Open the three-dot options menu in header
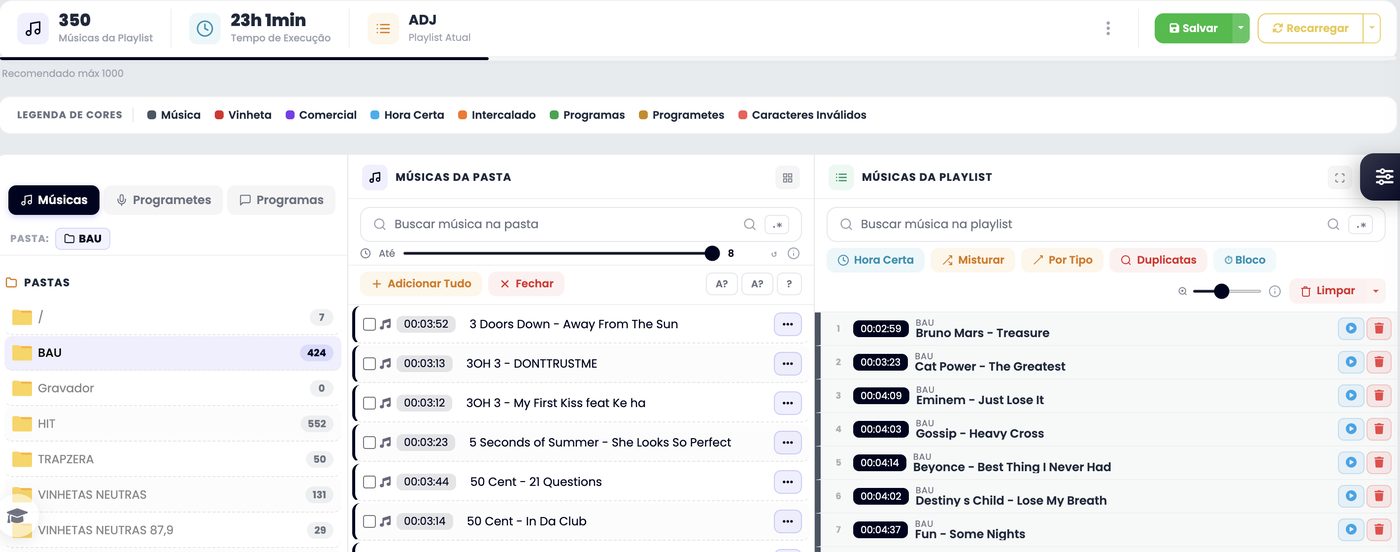 [1107, 28]
